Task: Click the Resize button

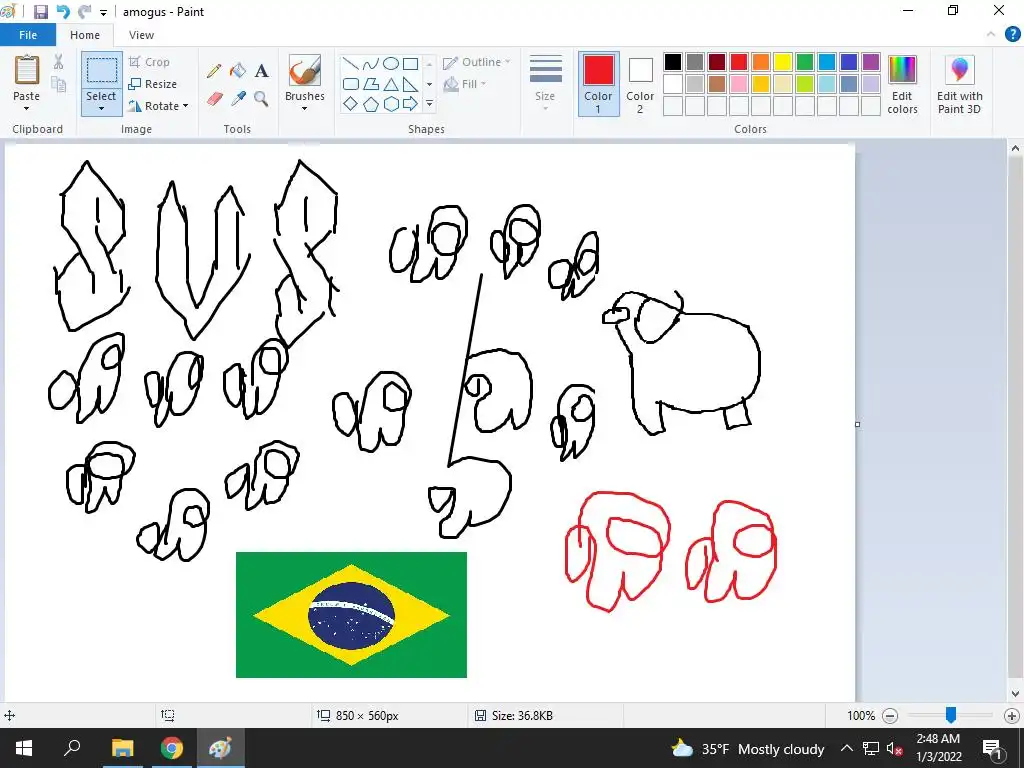Action: tap(152, 84)
